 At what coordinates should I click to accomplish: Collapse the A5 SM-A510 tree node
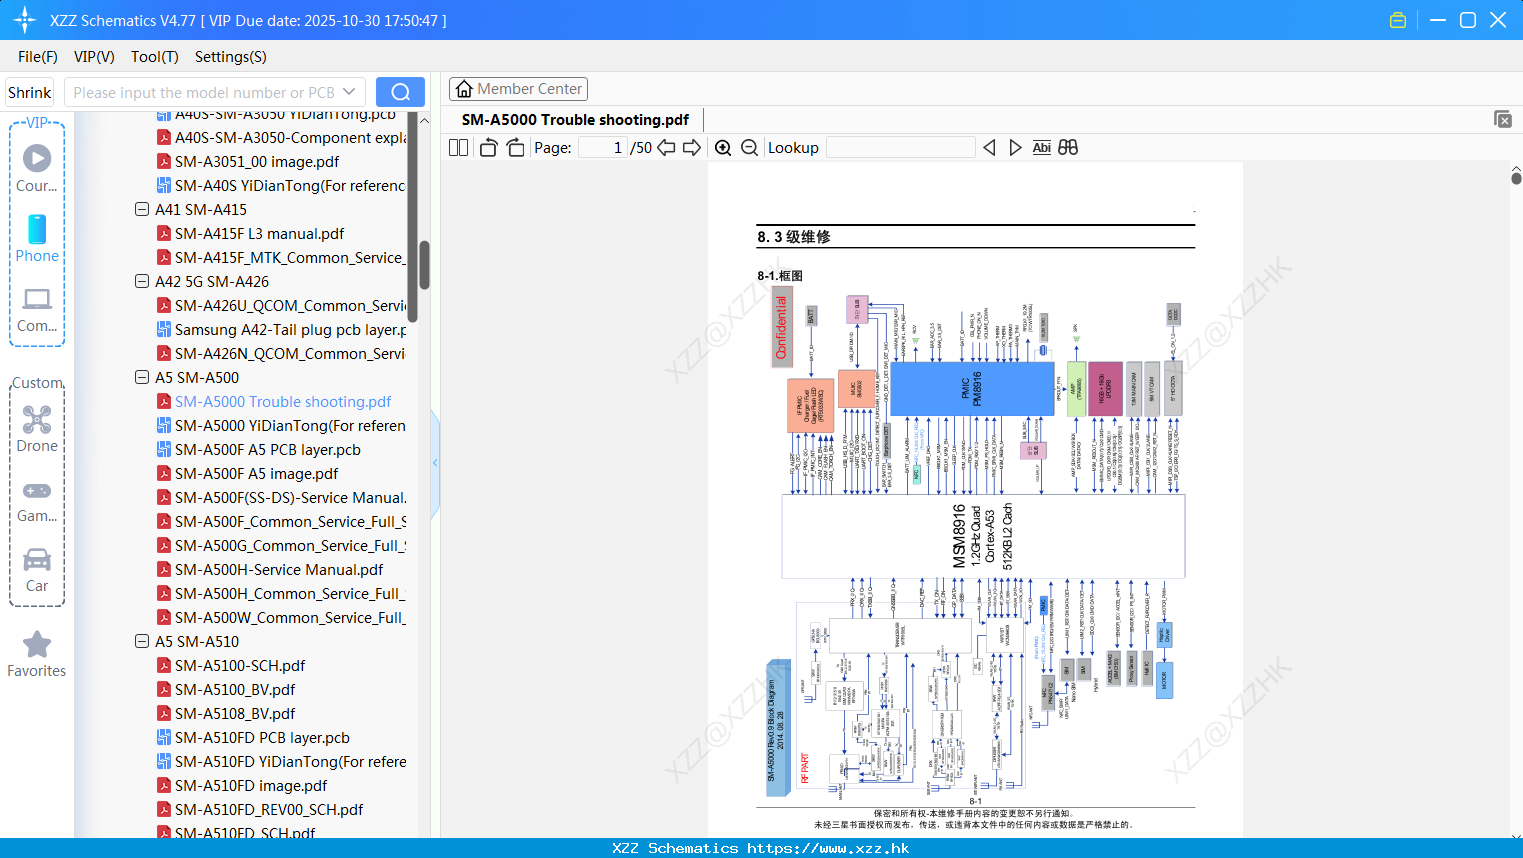coord(142,642)
